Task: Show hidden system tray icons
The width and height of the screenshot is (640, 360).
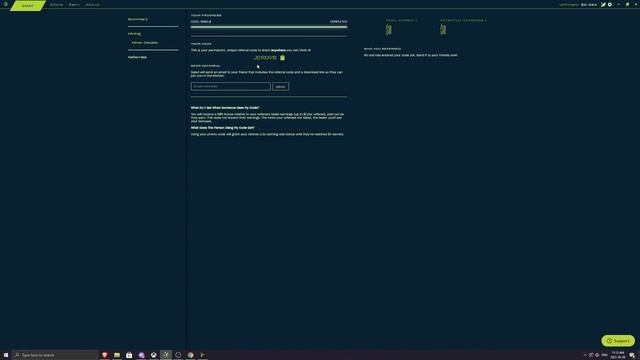Action: pos(585,355)
